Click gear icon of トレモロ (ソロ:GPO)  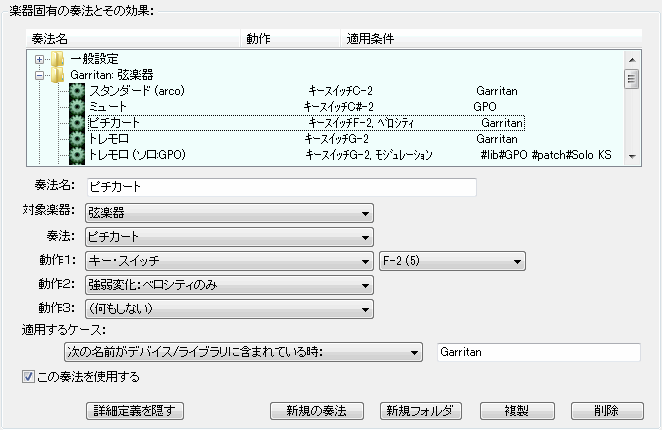[x=77, y=155]
